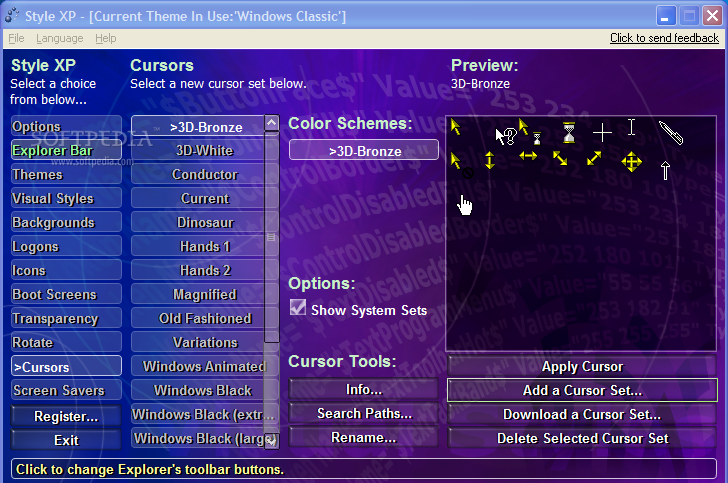Select the Hands 1 cursor set
This screenshot has width=728, height=483.
pyautogui.click(x=198, y=247)
